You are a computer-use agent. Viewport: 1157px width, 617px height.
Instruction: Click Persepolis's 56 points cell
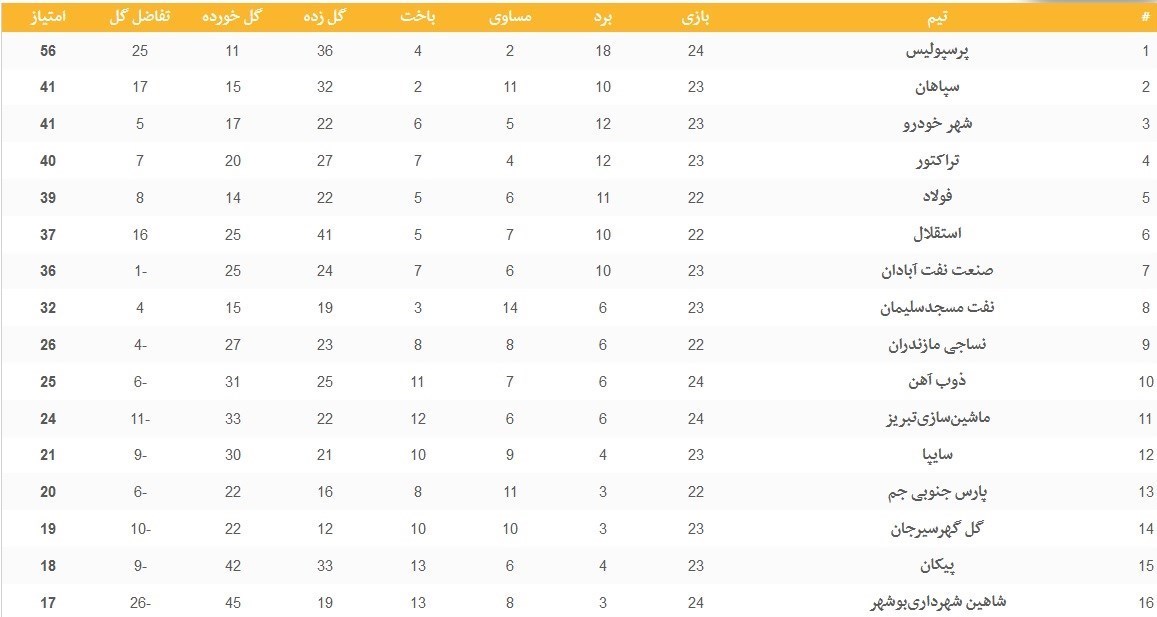48,51
